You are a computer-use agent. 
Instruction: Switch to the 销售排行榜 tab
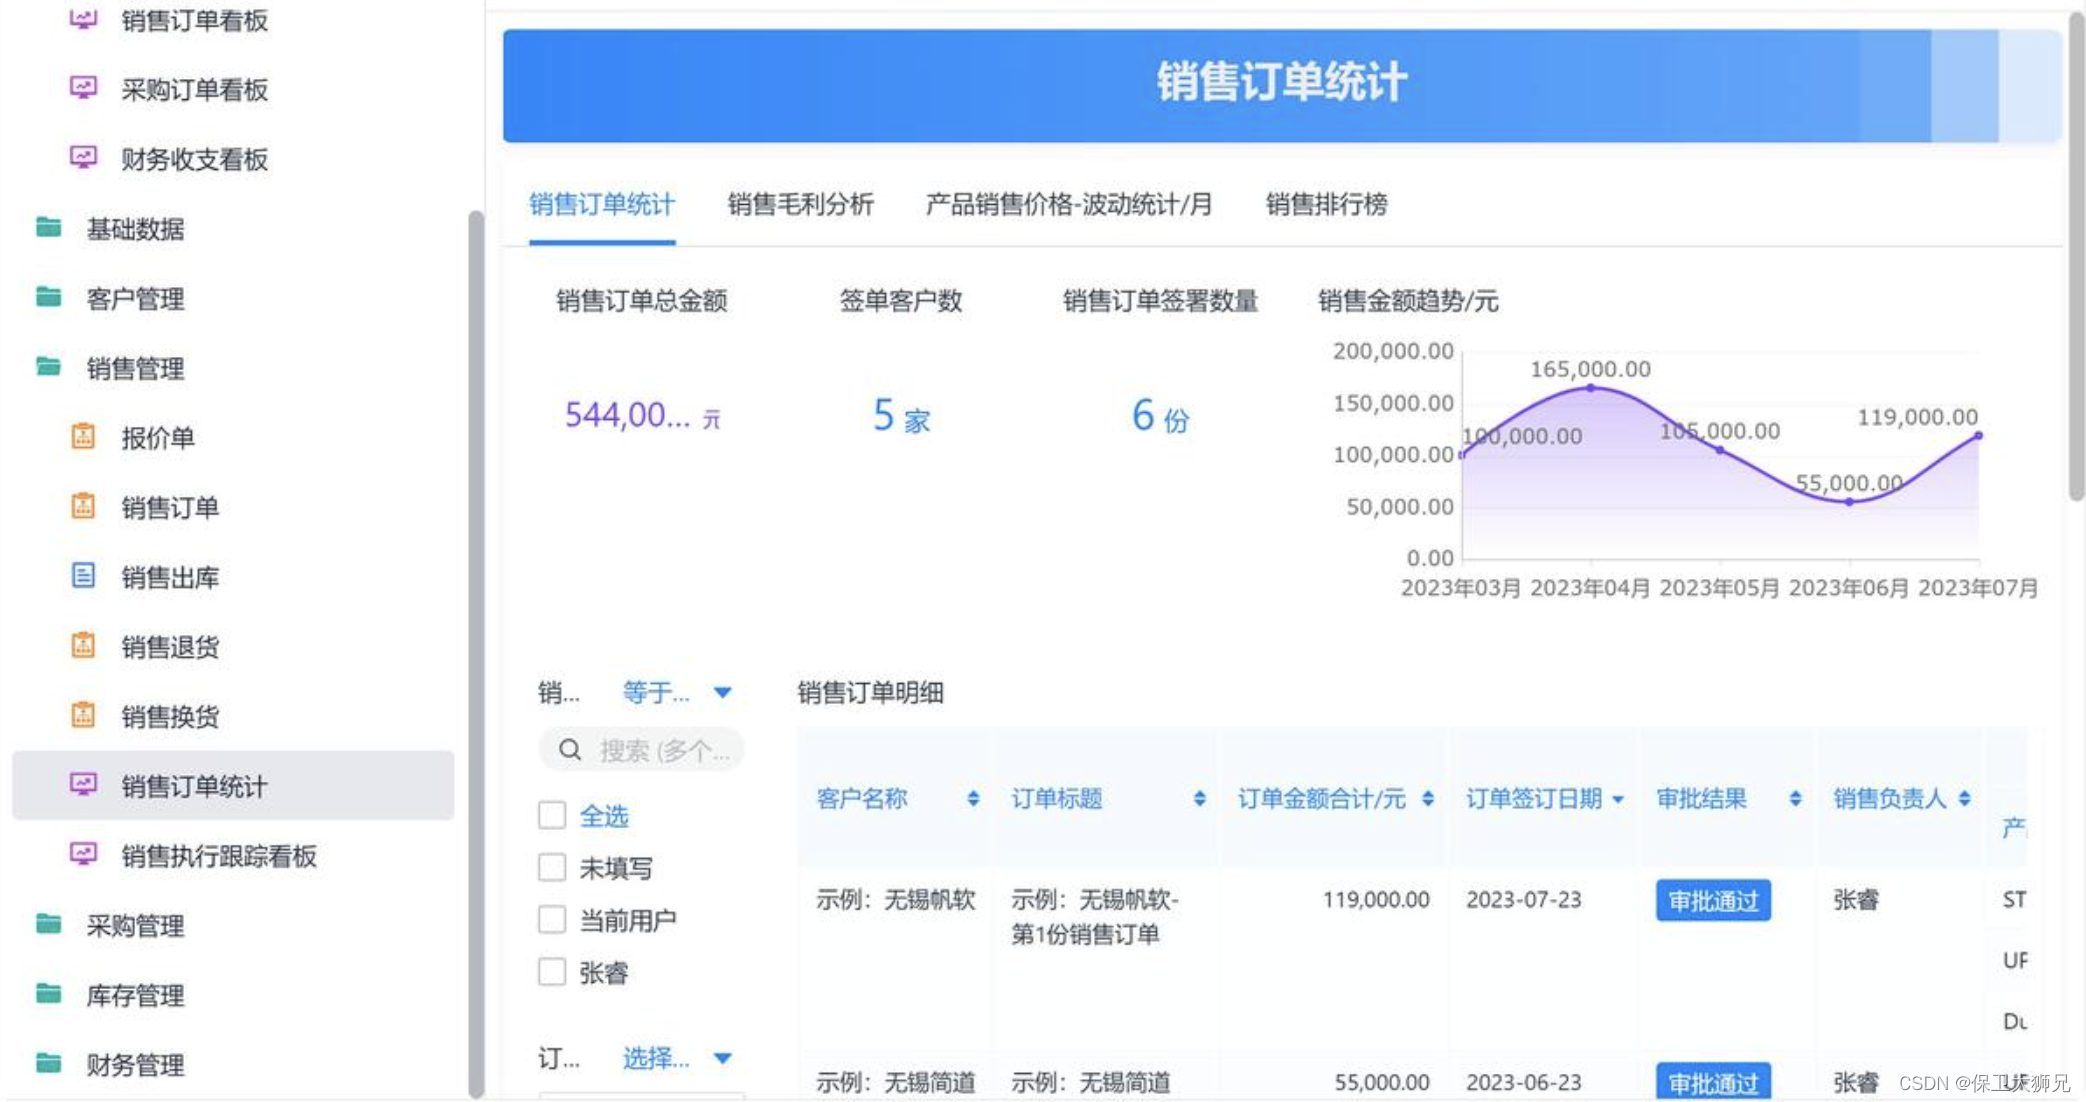pyautogui.click(x=1326, y=205)
